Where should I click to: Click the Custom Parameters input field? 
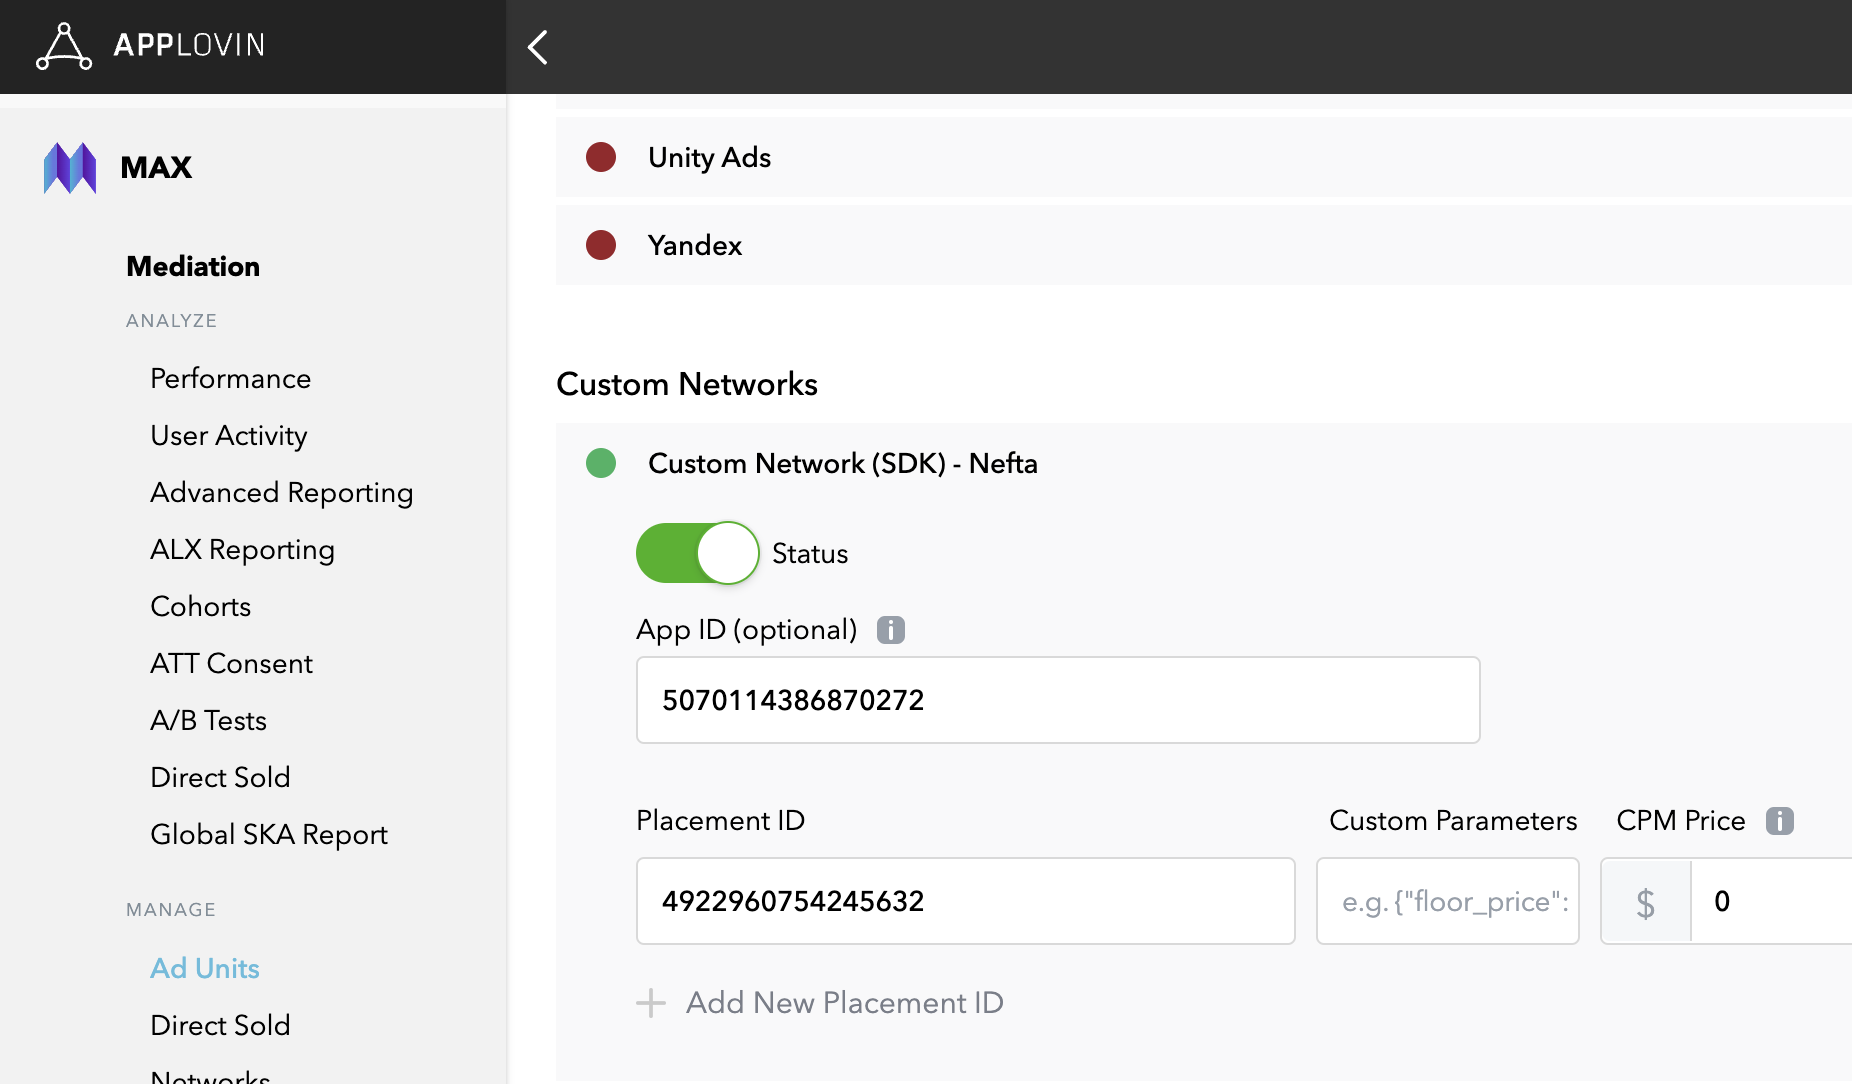click(1448, 901)
